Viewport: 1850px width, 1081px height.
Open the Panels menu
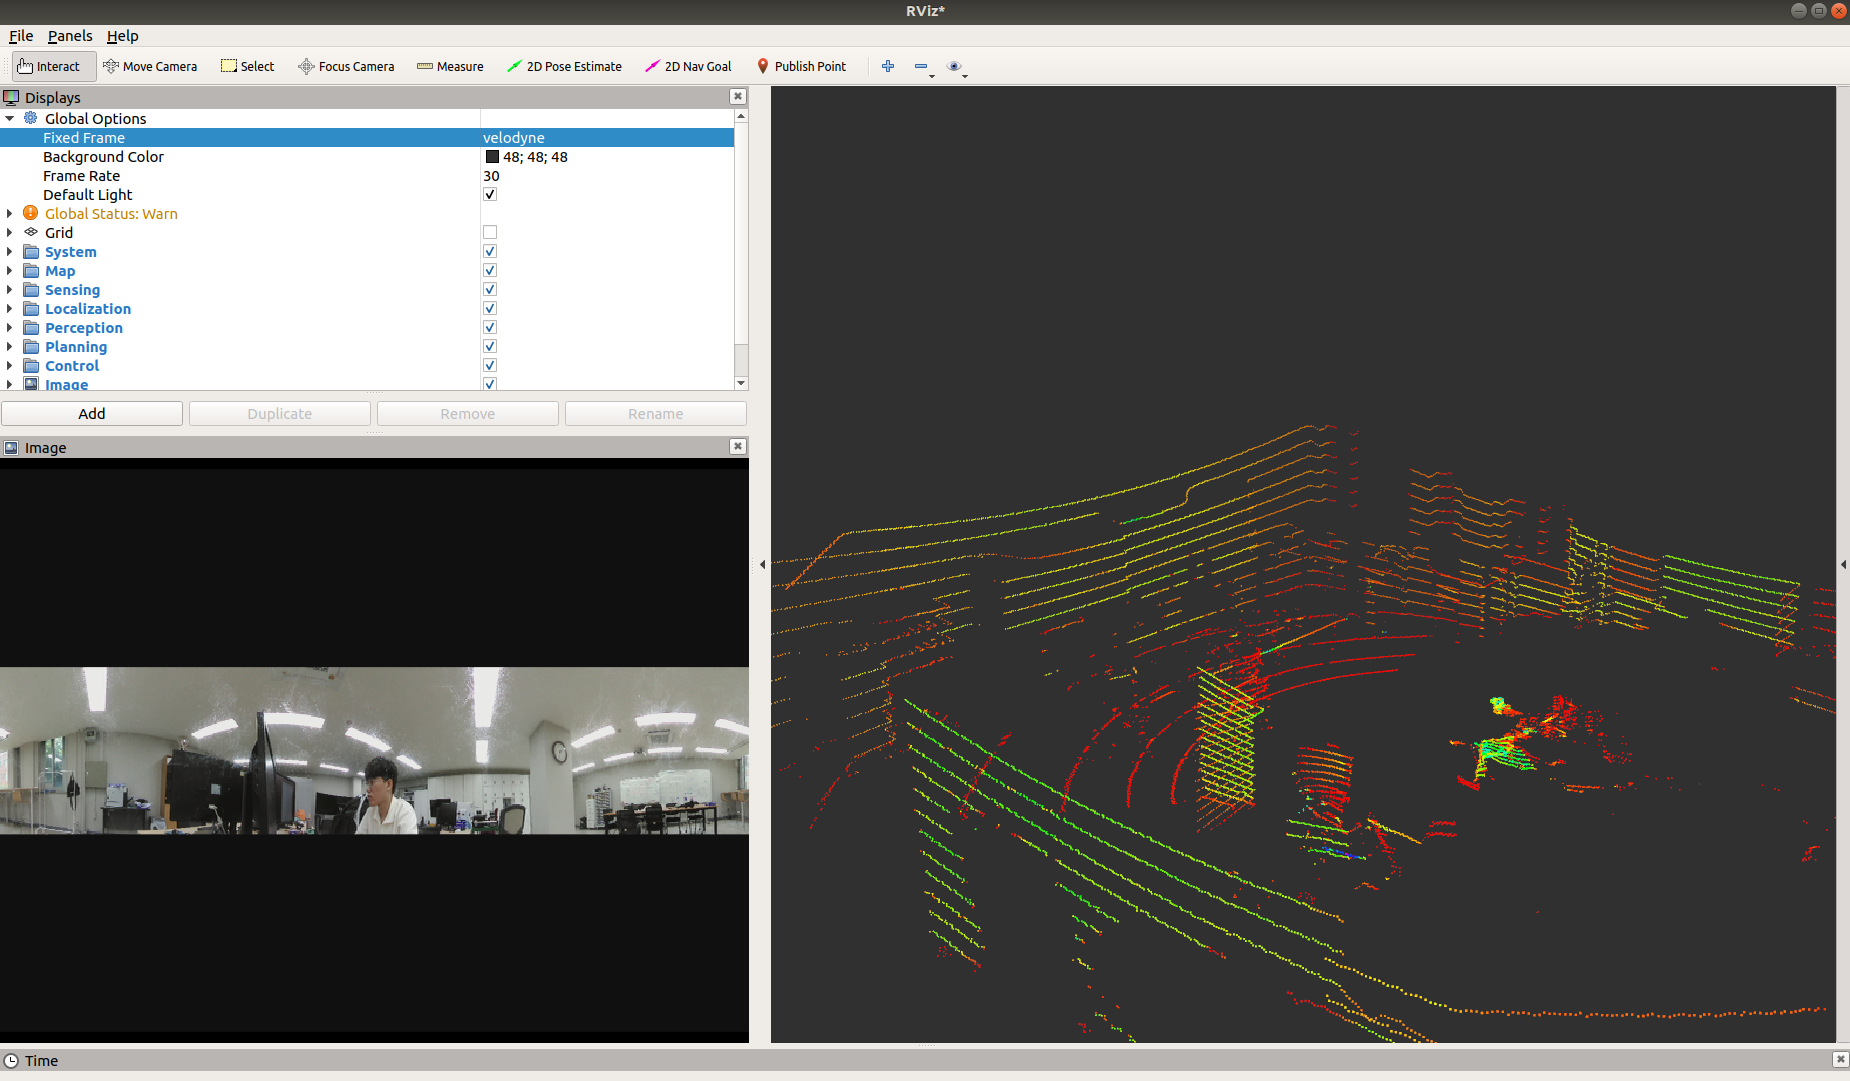70,36
